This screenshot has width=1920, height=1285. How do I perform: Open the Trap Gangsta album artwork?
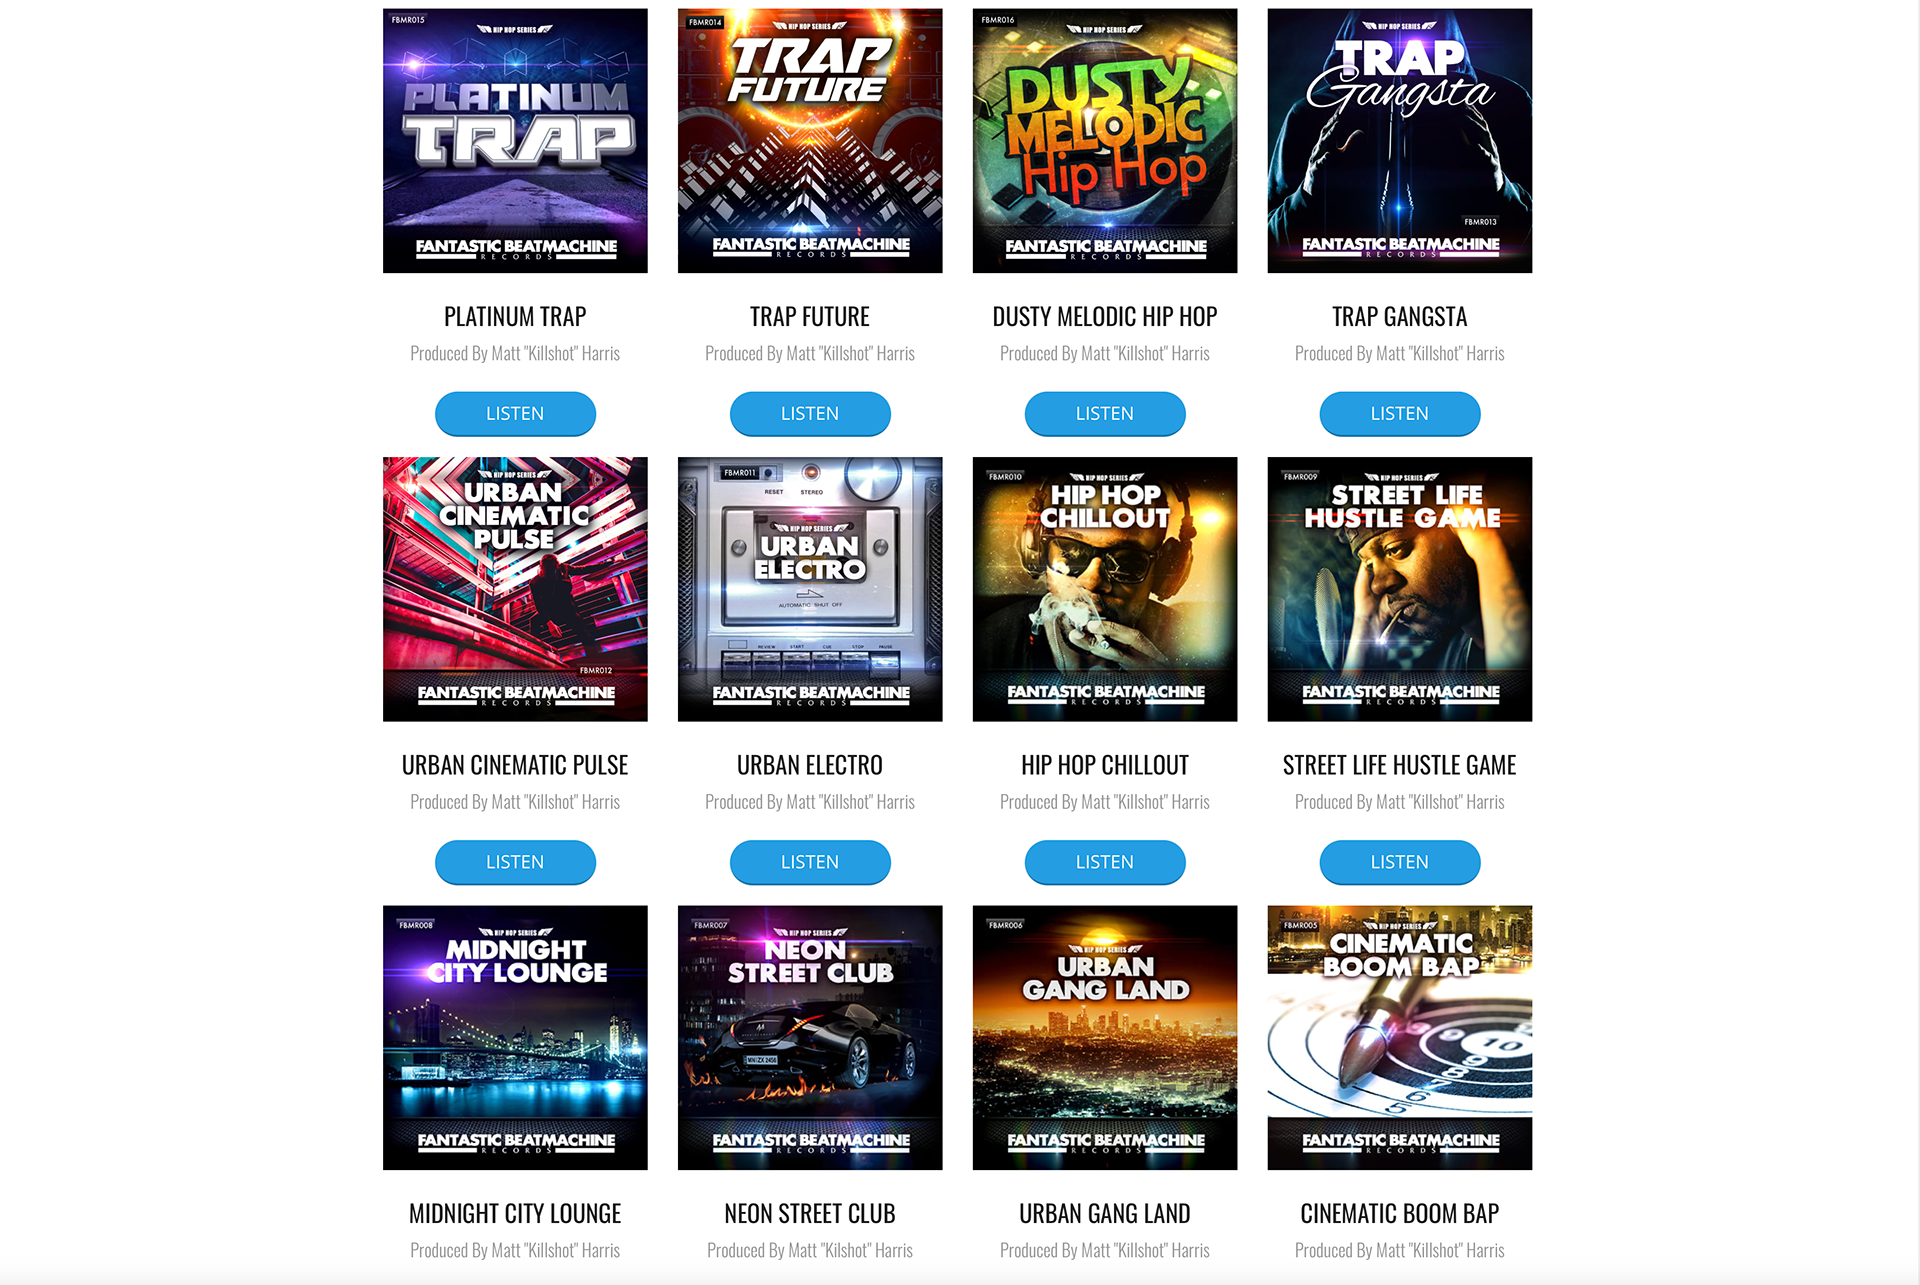1400,141
